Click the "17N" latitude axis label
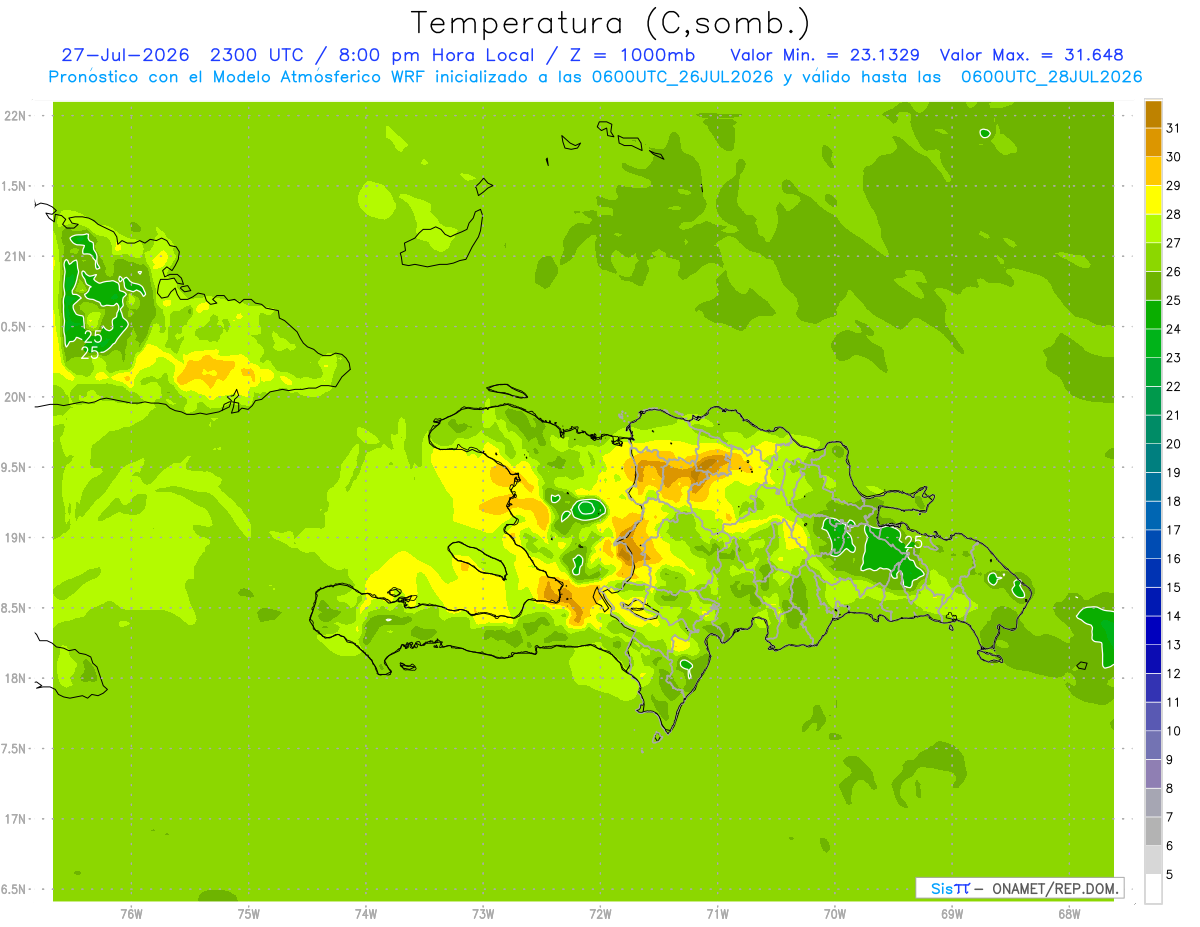Screen dimensions: 1200x927 (x=16, y=819)
